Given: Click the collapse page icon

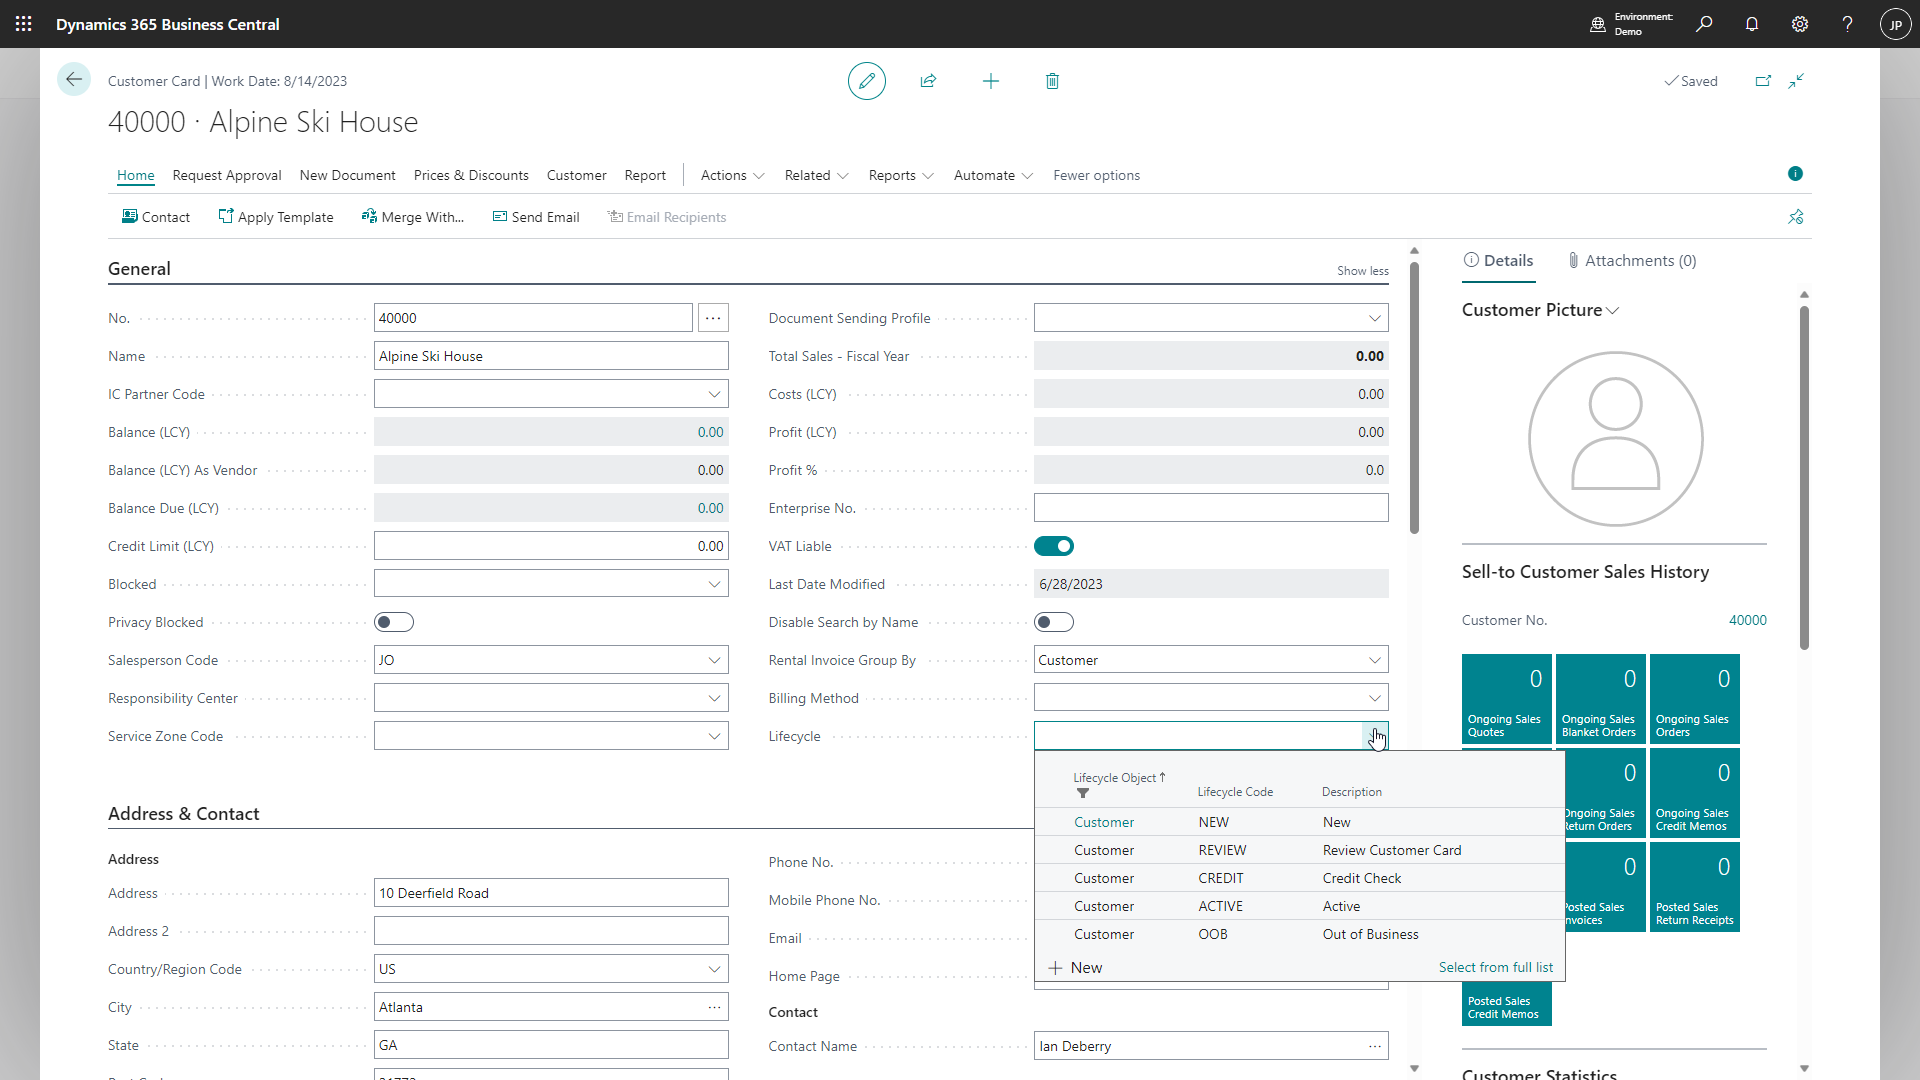Looking at the screenshot, I should [1797, 81].
